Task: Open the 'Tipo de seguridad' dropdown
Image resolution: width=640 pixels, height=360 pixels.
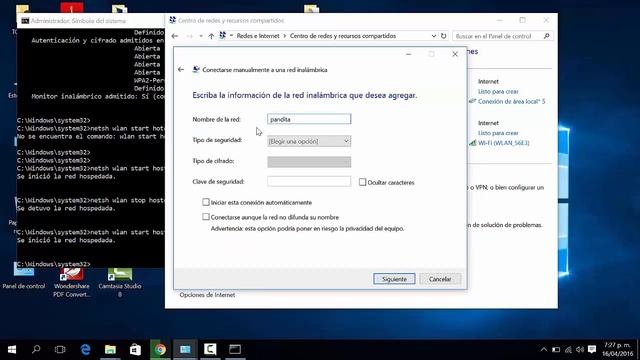Action: [309, 141]
